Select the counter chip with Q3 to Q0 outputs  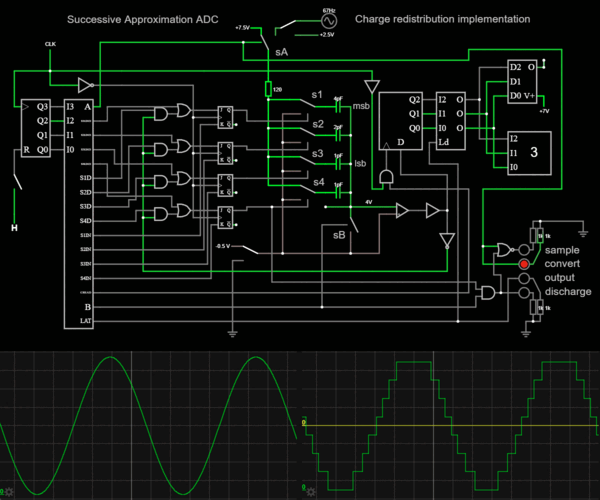pyautogui.click(x=36, y=128)
